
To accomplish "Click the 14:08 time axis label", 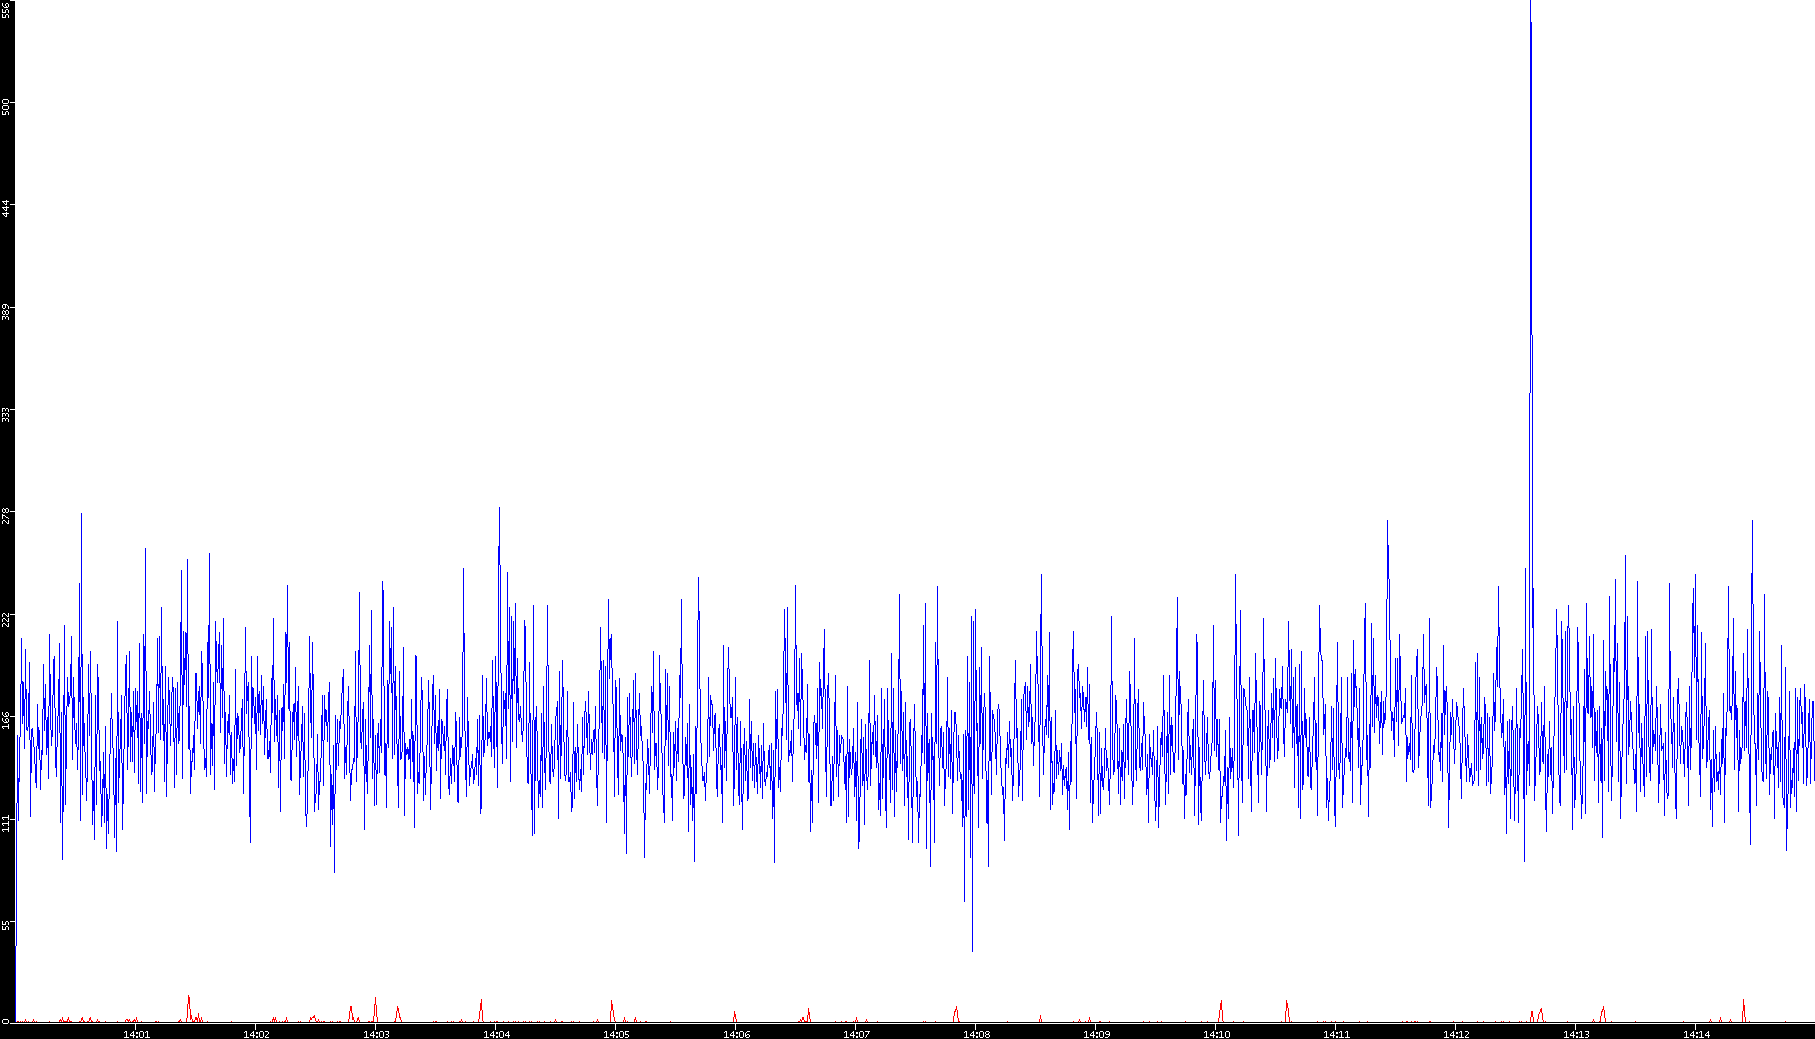I will 976,1034.
